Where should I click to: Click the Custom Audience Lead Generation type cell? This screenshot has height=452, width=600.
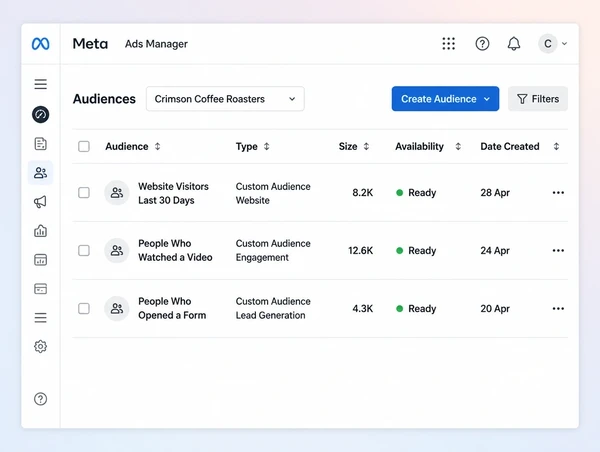point(273,308)
